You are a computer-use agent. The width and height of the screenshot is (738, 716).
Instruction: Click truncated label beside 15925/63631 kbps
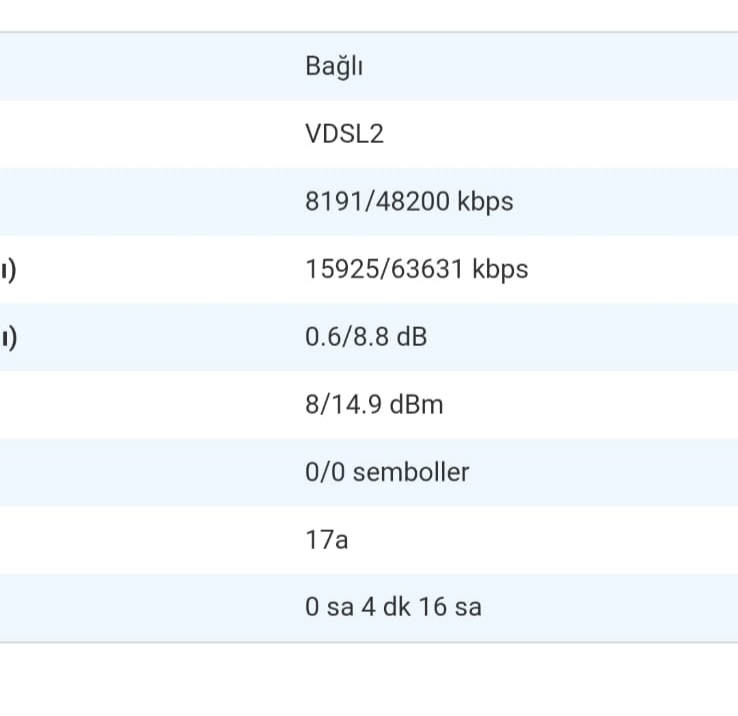click(x=8, y=270)
